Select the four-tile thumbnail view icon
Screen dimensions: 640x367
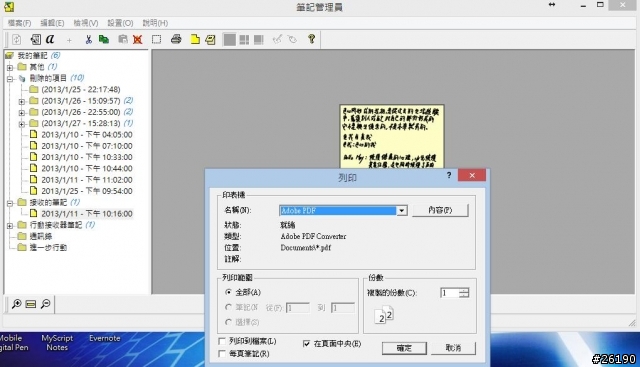click(x=244, y=40)
